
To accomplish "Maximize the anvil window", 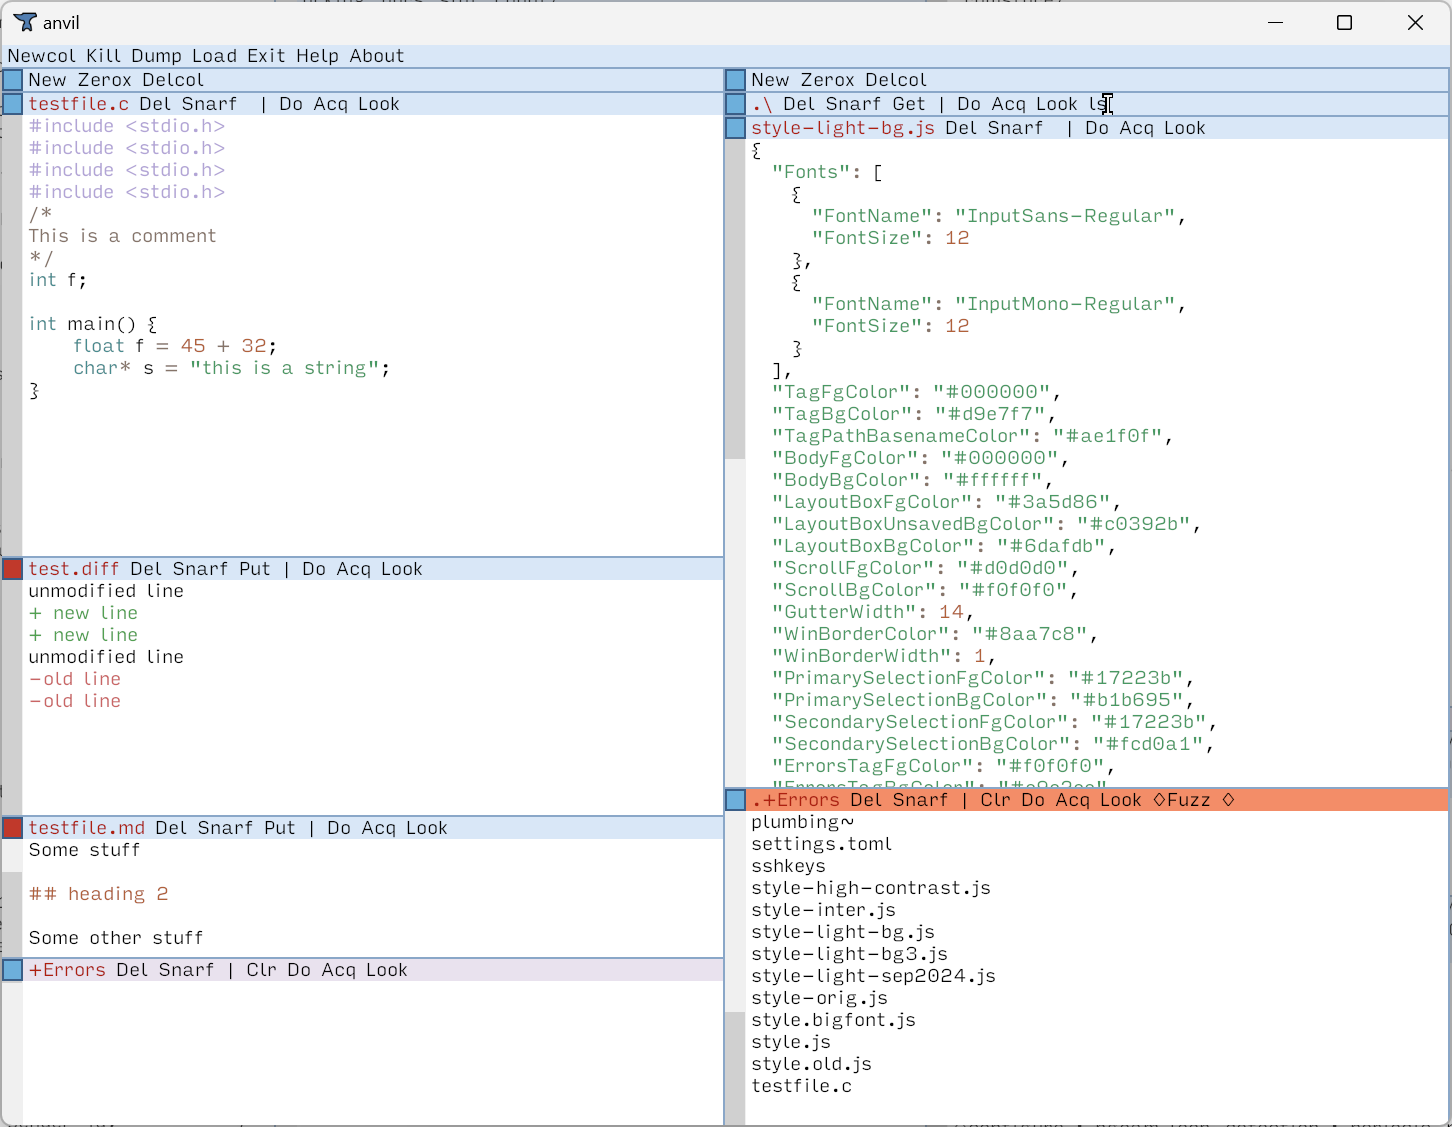I will pyautogui.click(x=1344, y=22).
